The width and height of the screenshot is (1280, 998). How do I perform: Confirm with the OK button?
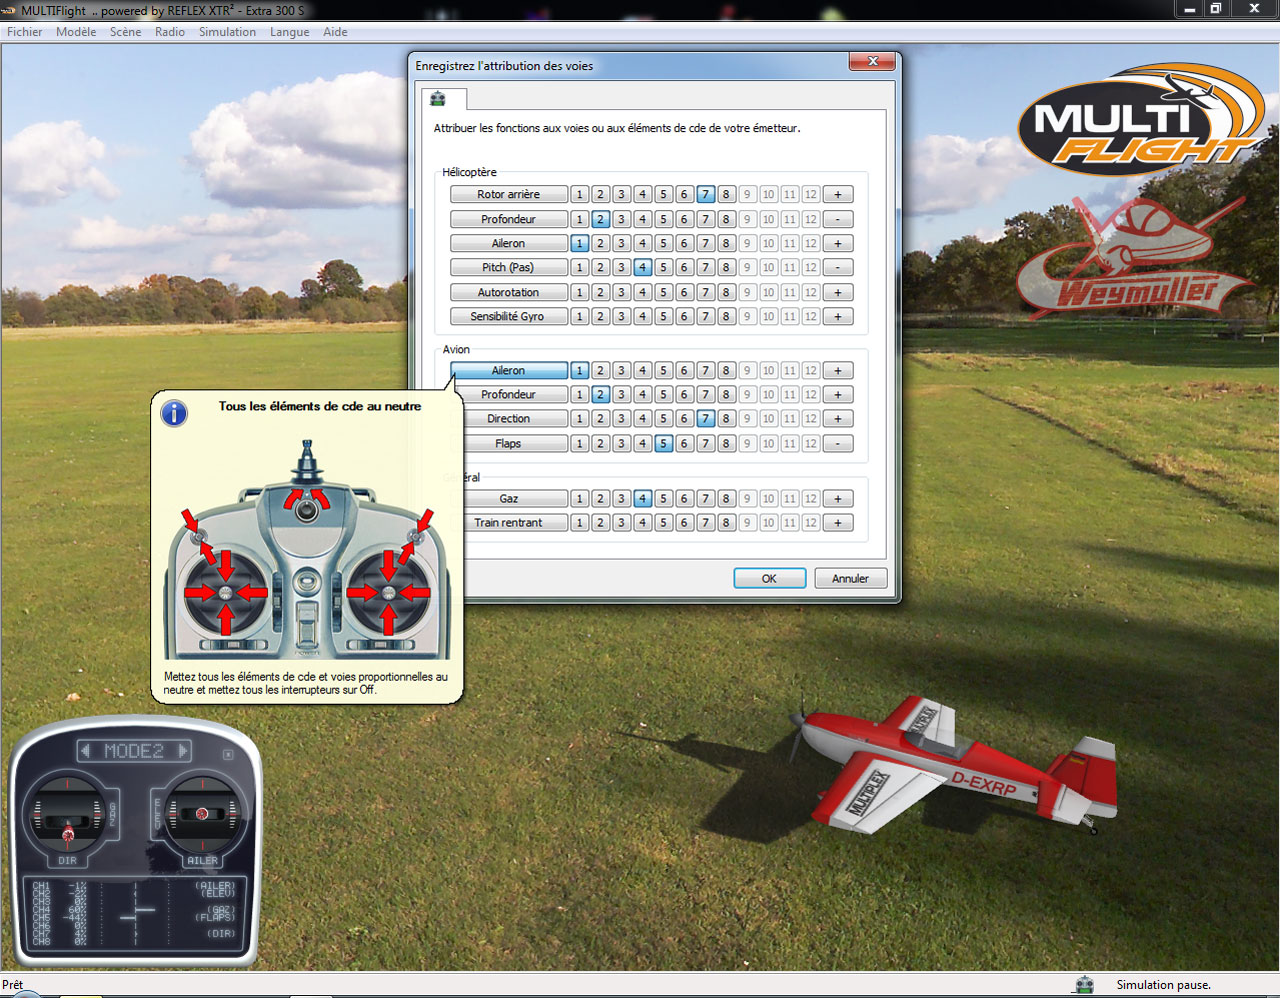click(x=769, y=578)
